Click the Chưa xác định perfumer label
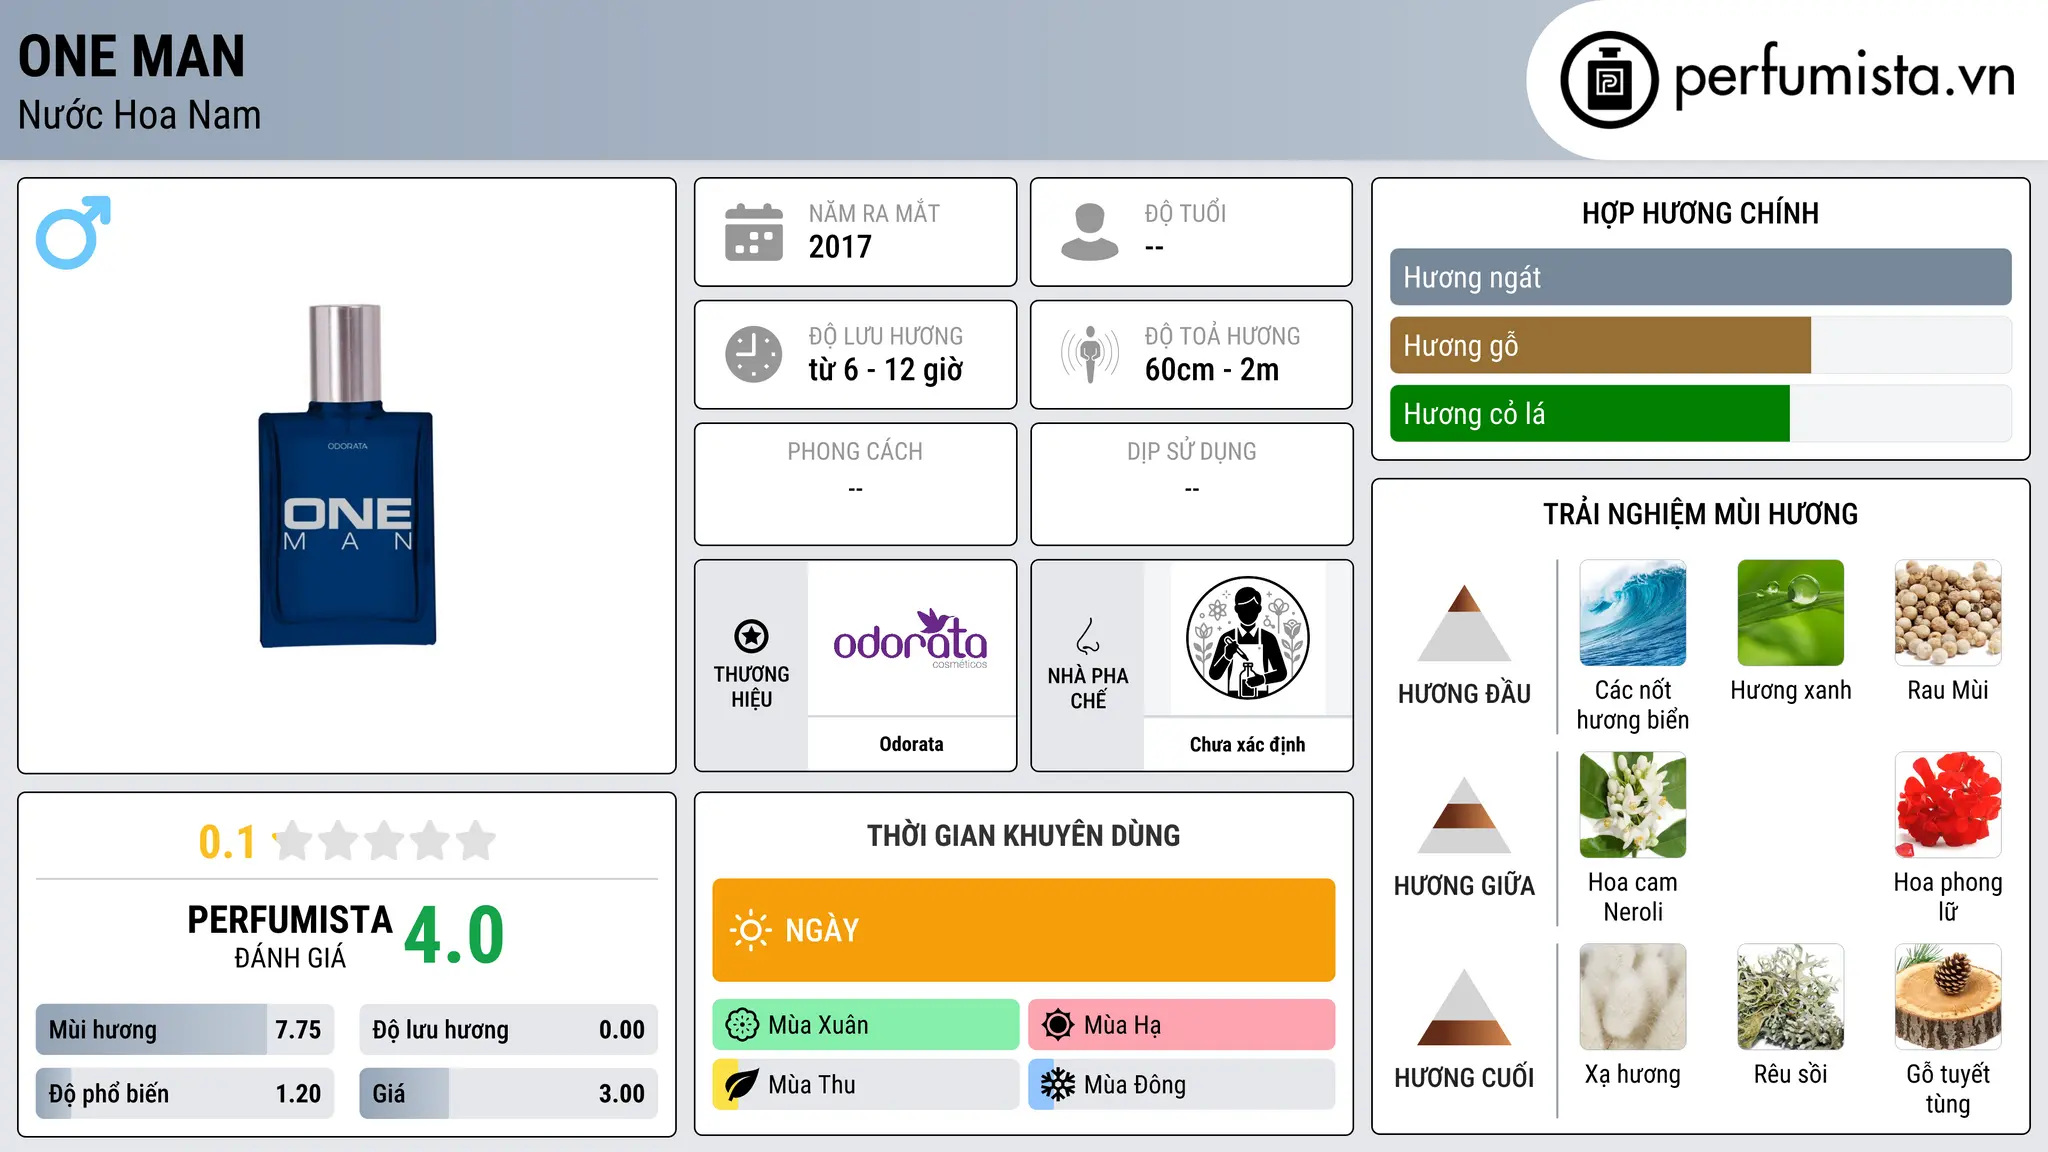Viewport: 2048px width, 1152px height. point(1248,744)
